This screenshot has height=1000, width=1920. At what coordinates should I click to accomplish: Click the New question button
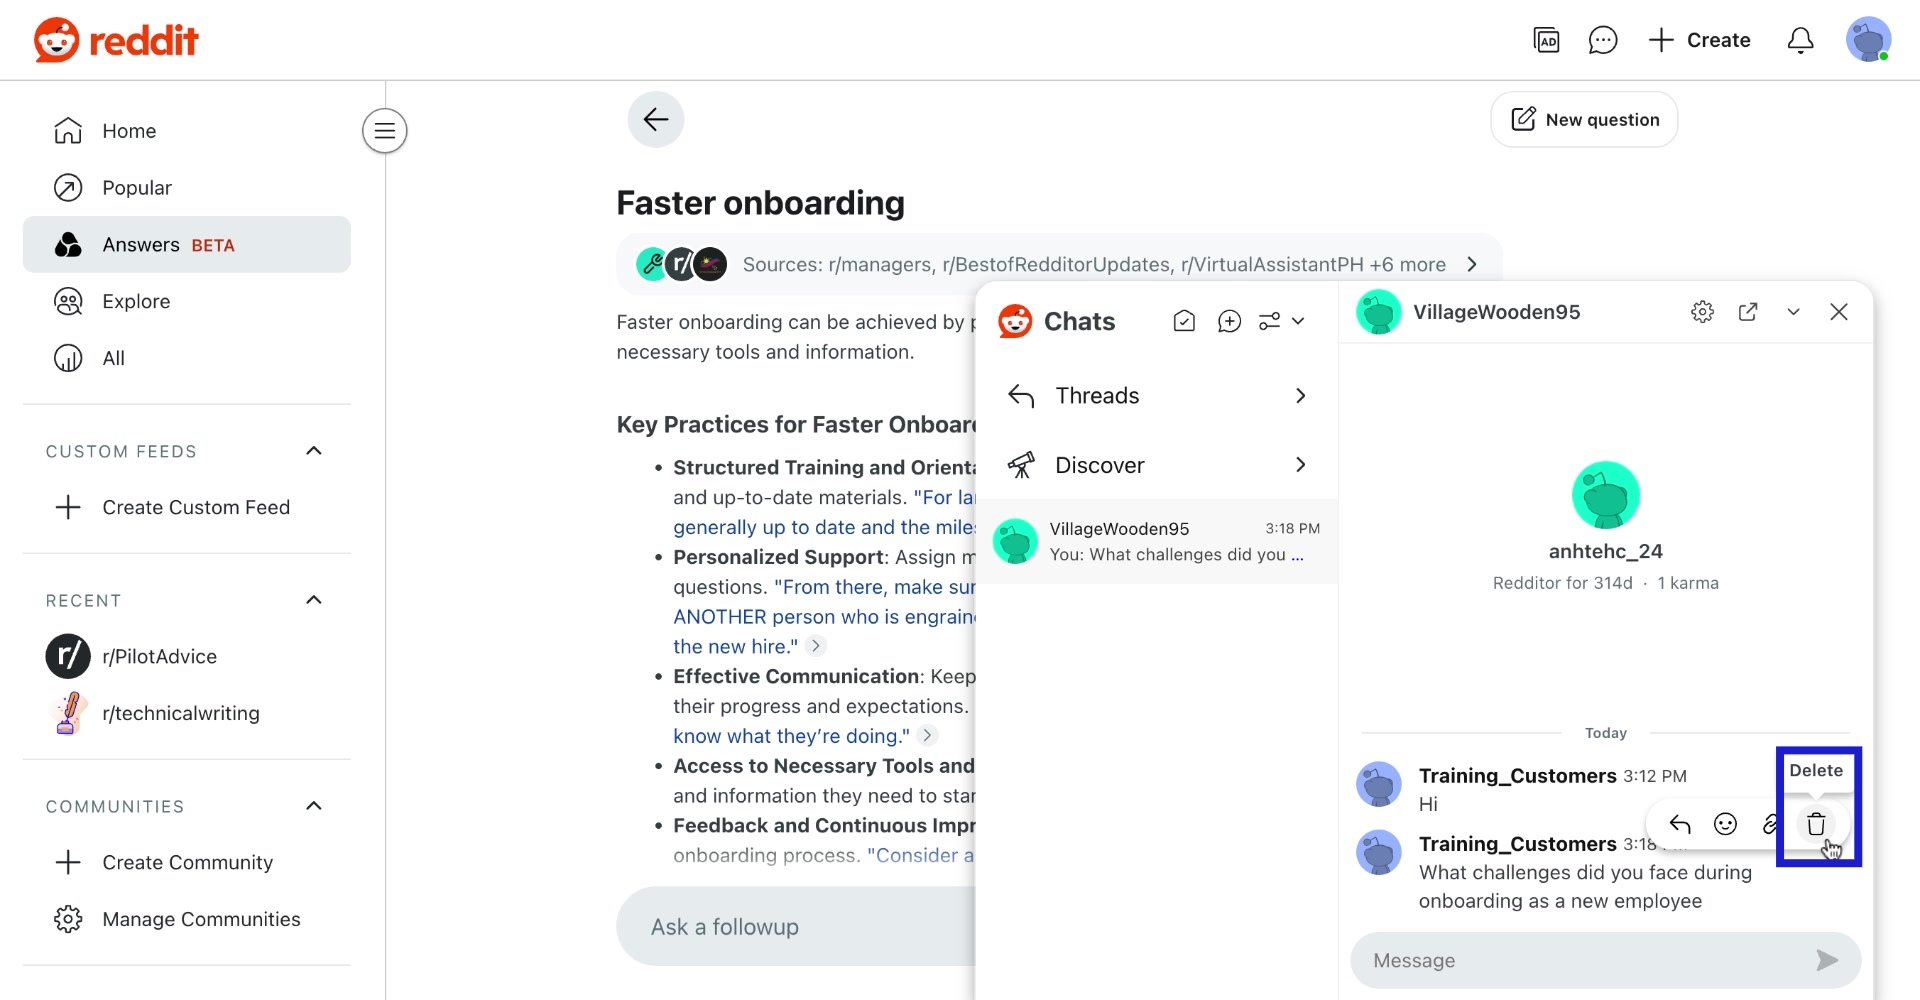click(1584, 120)
